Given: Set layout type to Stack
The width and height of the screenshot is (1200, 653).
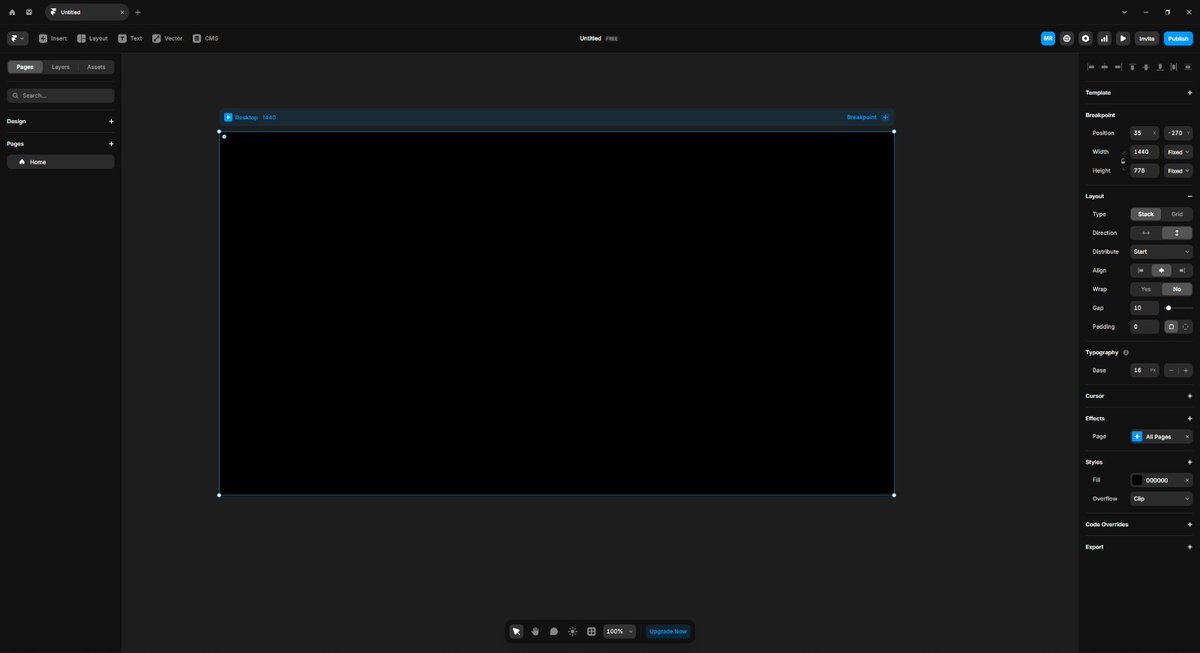Looking at the screenshot, I should (x=1146, y=214).
